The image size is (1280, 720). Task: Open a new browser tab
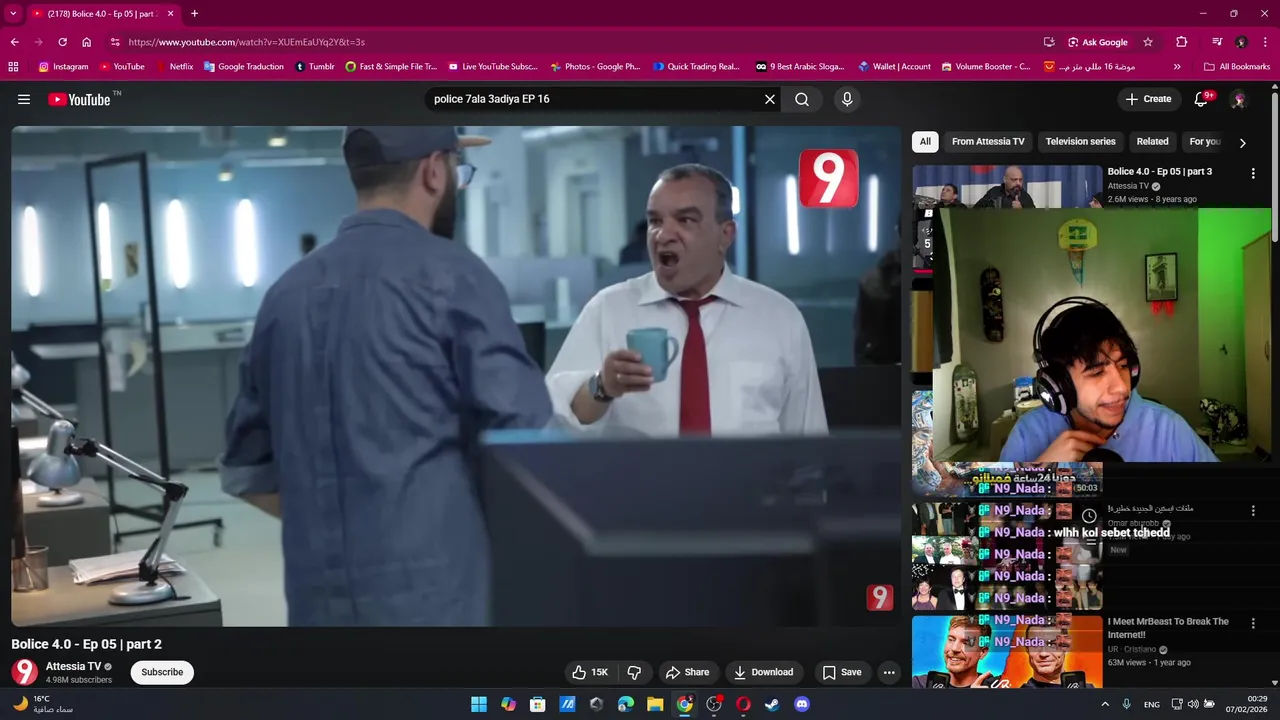click(194, 14)
